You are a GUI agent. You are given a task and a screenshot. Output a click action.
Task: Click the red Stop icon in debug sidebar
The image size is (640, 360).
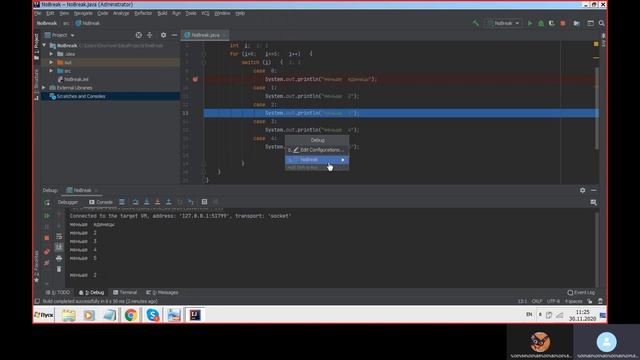coord(47,238)
